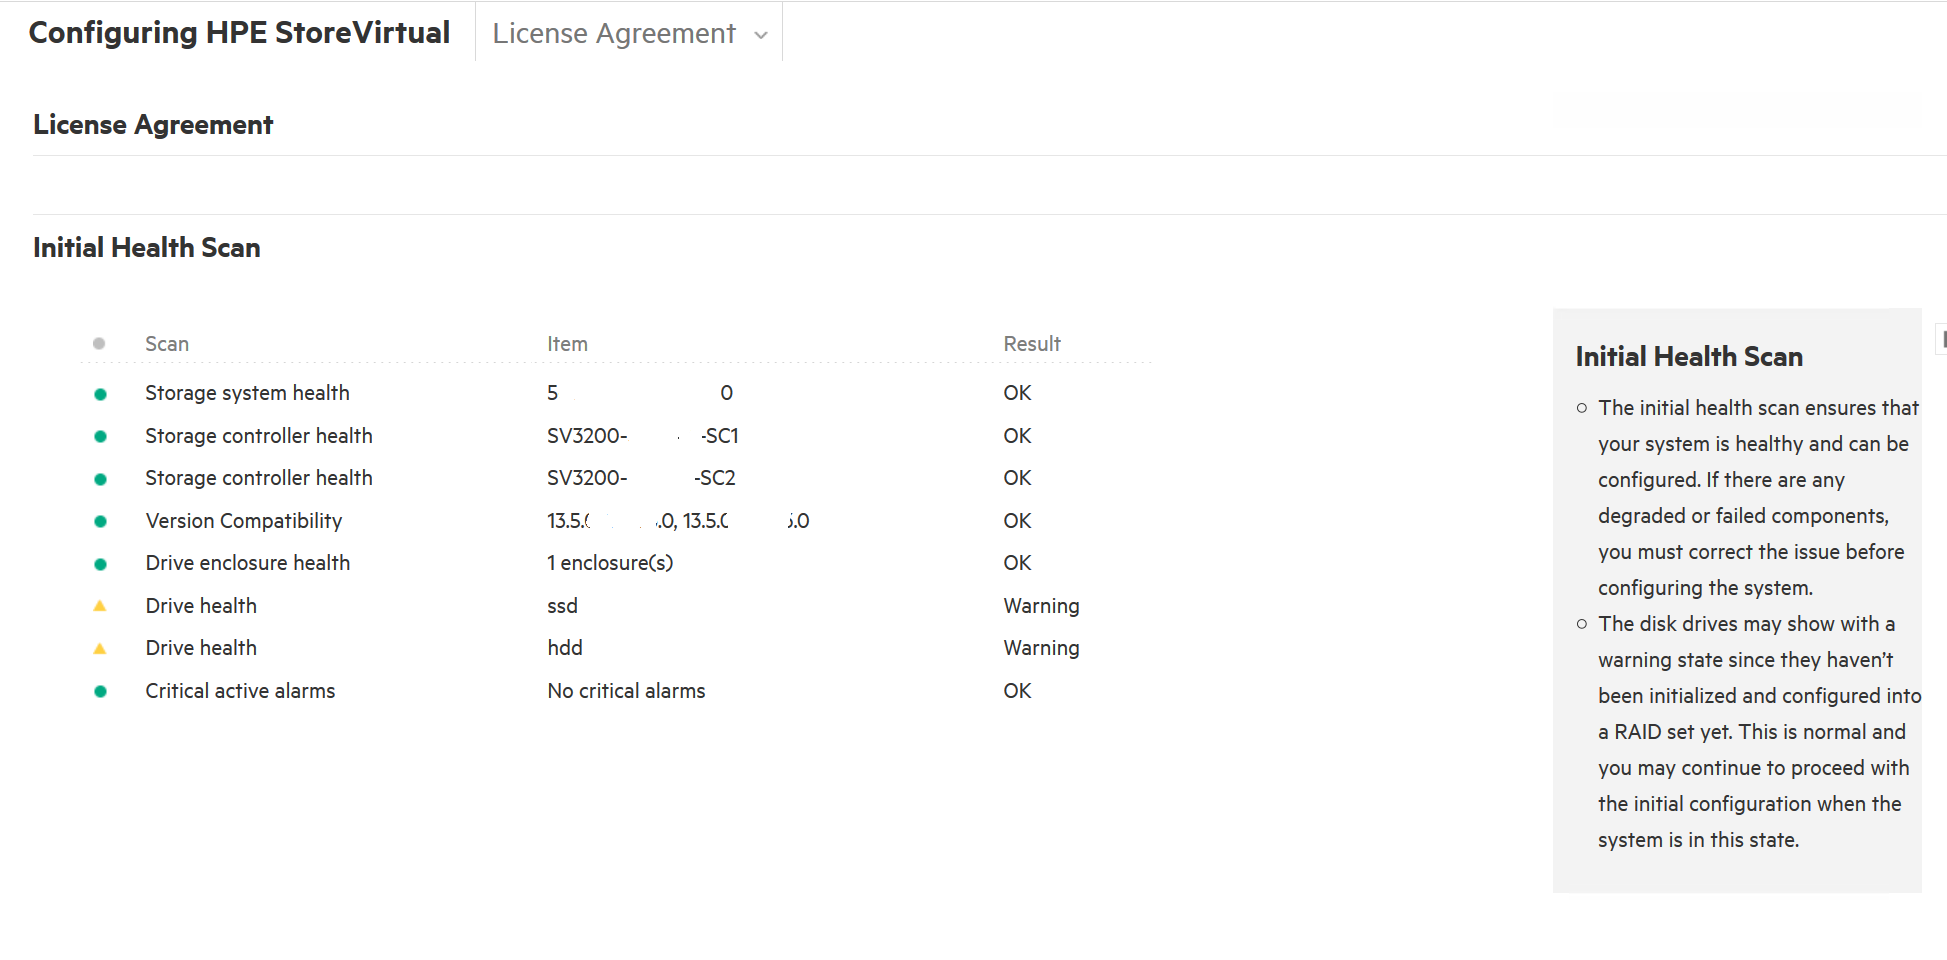1947x960 pixels.
Task: Click the 'Scan' column header
Action: tap(167, 344)
